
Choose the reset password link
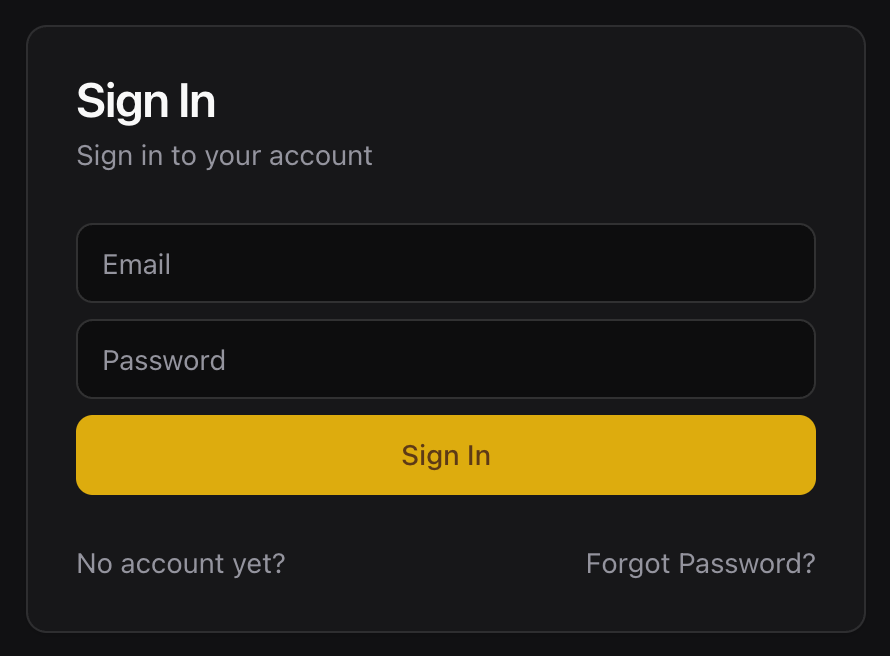700,564
